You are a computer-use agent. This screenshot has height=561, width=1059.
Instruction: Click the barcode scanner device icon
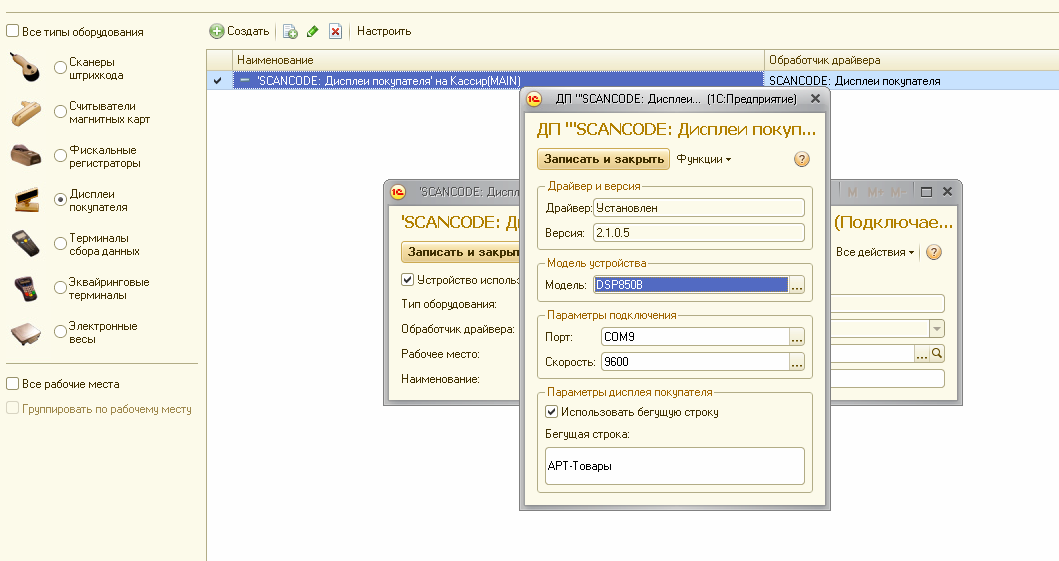(x=26, y=67)
